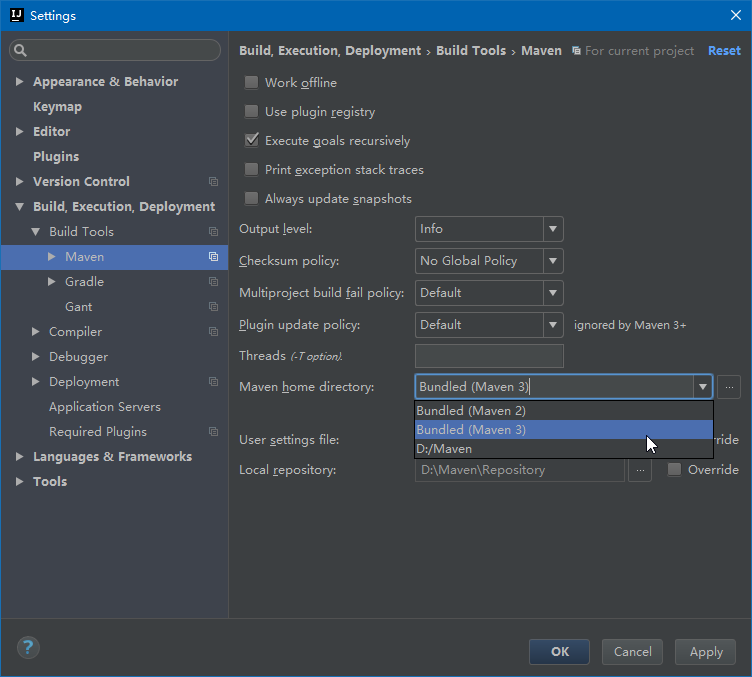Collapse the Build Tools node
This screenshot has width=752, height=677.
tap(35, 232)
